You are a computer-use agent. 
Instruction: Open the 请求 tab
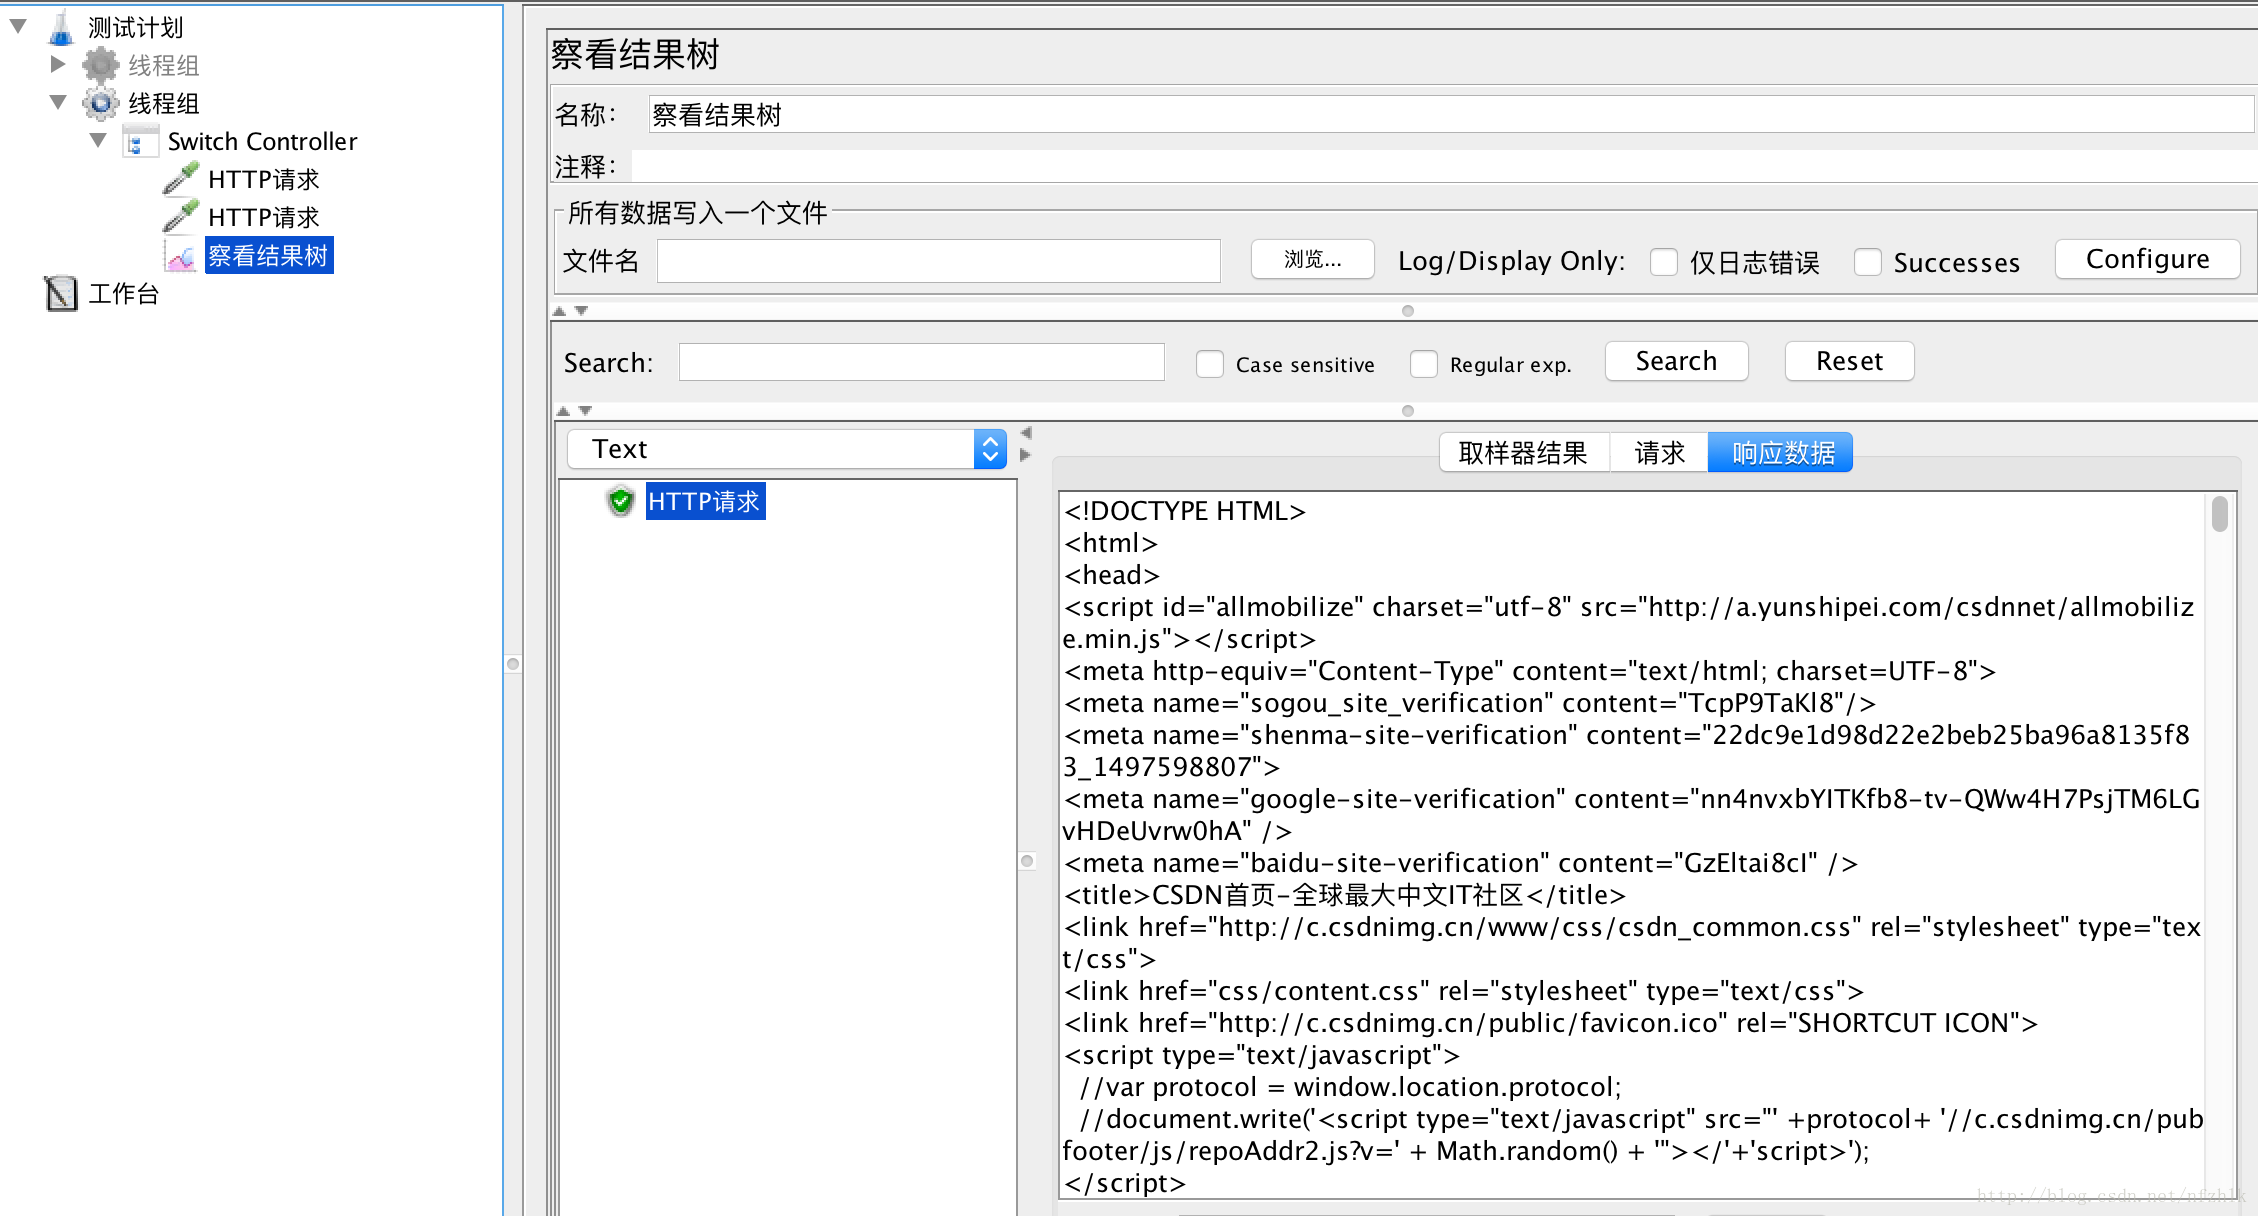click(x=1659, y=453)
